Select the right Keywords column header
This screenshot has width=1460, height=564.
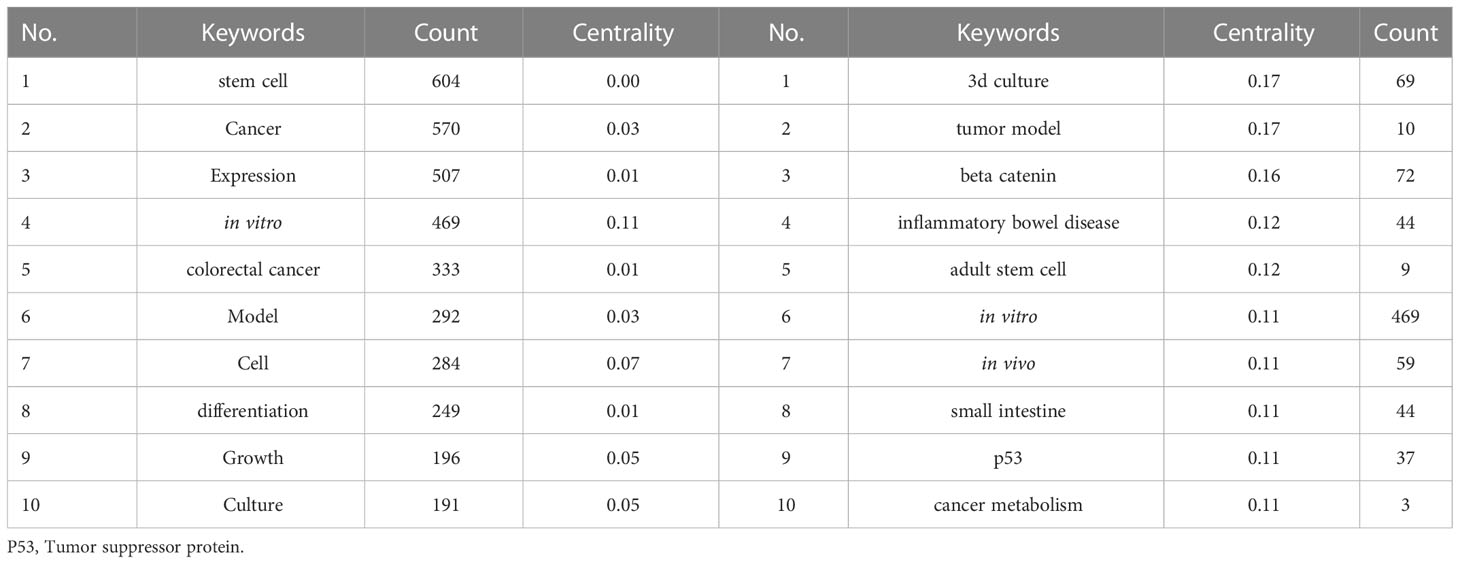point(1008,33)
